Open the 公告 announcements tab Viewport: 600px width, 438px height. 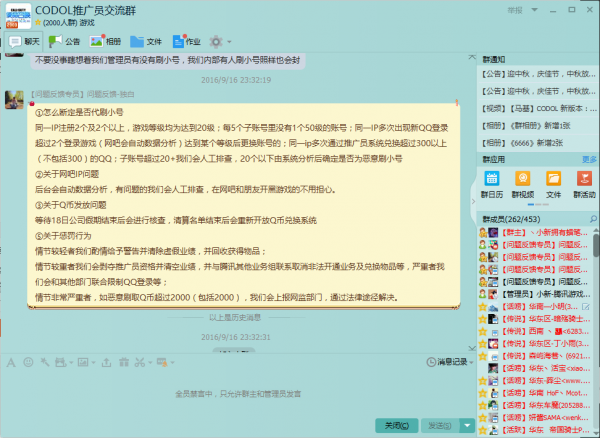[65, 42]
